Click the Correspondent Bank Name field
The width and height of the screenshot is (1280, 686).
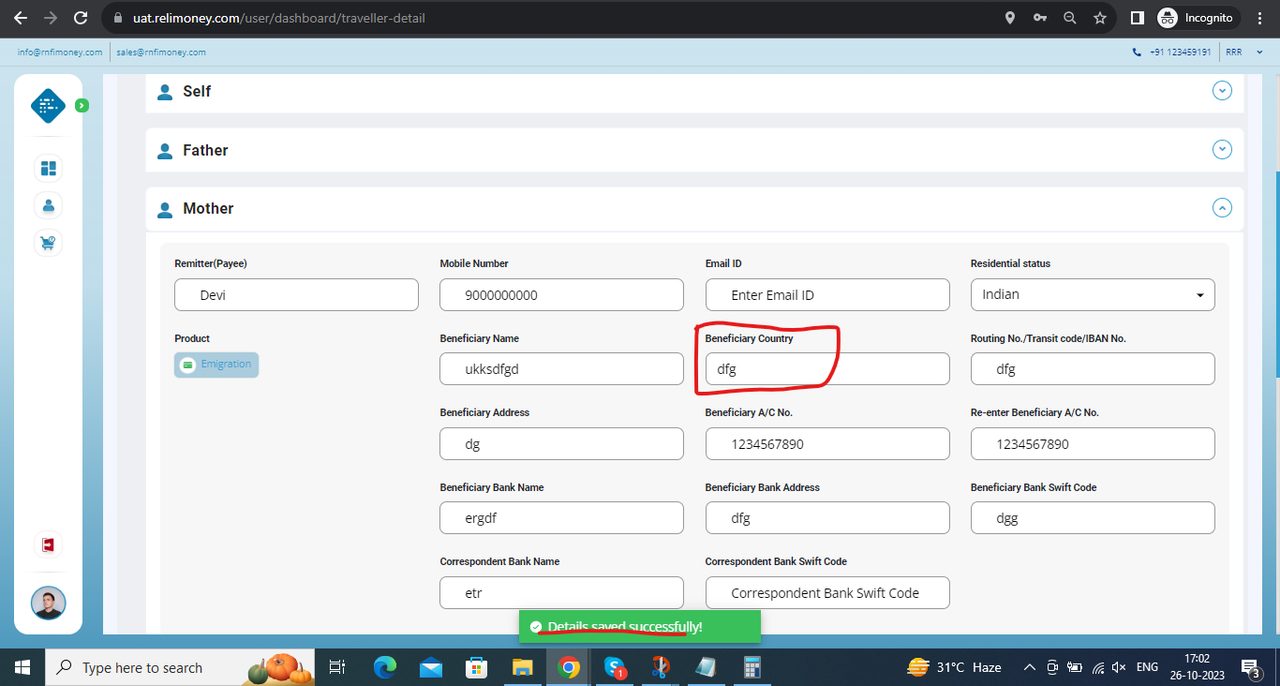point(562,593)
